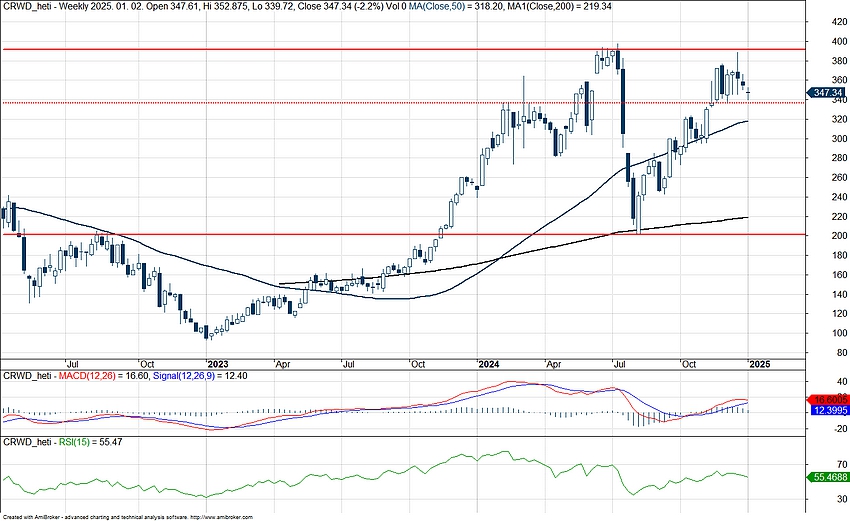Click the 200 price axis label
Image resolution: width=850 pixels, height=521 pixels.
pos(839,236)
